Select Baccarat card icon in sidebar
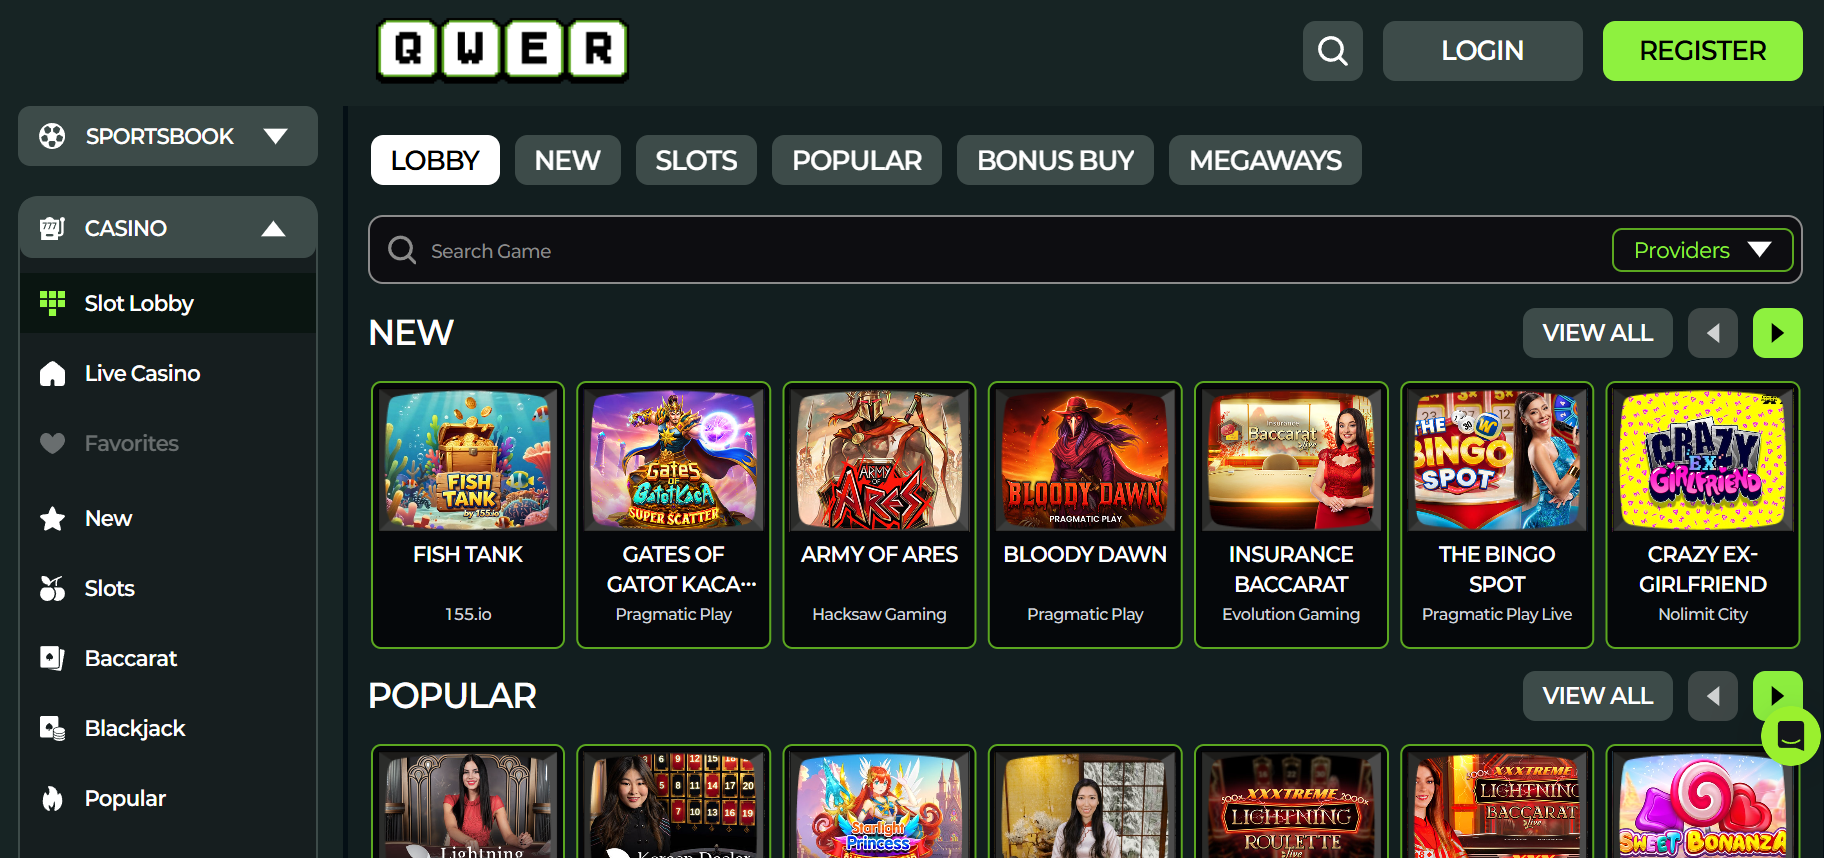The height and width of the screenshot is (858, 1824). click(52, 658)
